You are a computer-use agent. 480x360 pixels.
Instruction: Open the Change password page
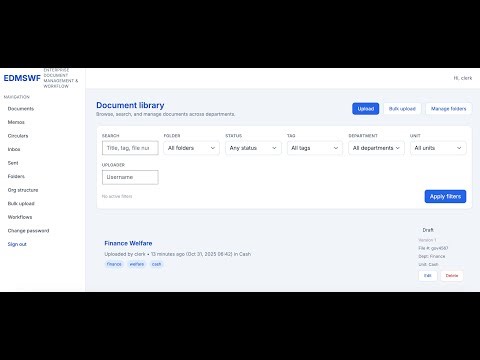(28, 231)
